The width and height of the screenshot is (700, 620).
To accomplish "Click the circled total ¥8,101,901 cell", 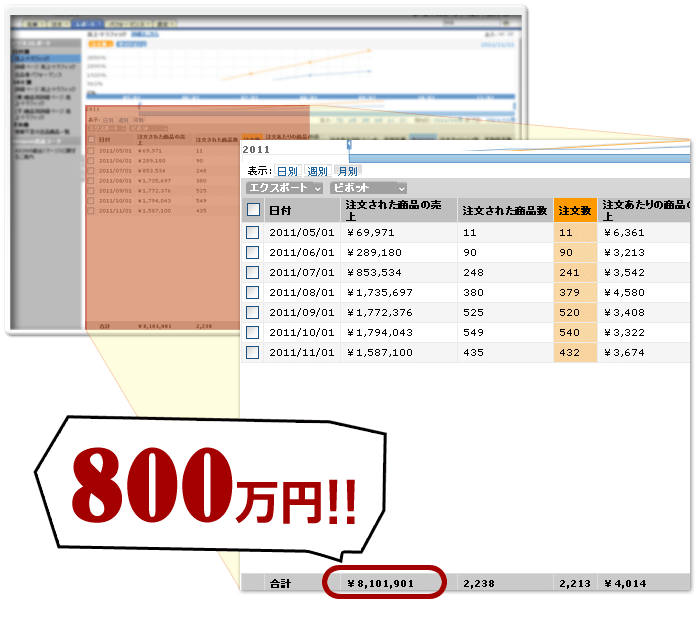I will point(383,582).
